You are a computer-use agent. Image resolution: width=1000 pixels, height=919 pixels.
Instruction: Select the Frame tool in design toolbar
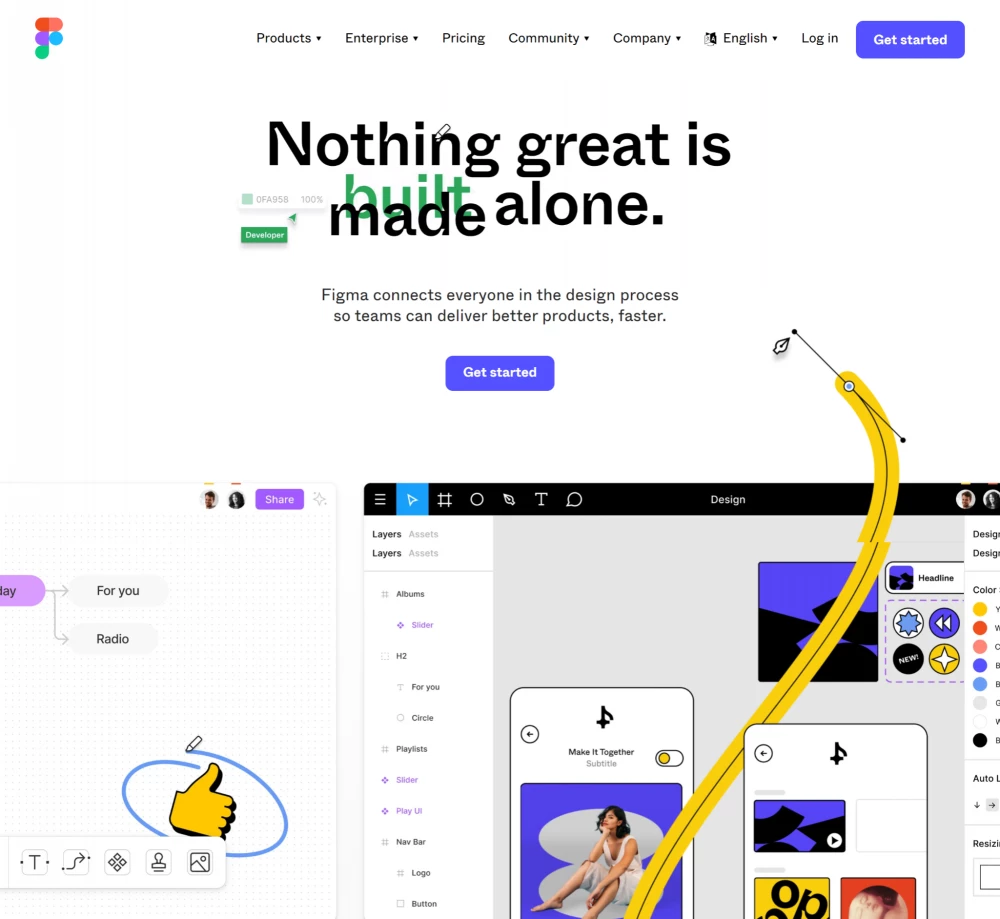coord(445,499)
